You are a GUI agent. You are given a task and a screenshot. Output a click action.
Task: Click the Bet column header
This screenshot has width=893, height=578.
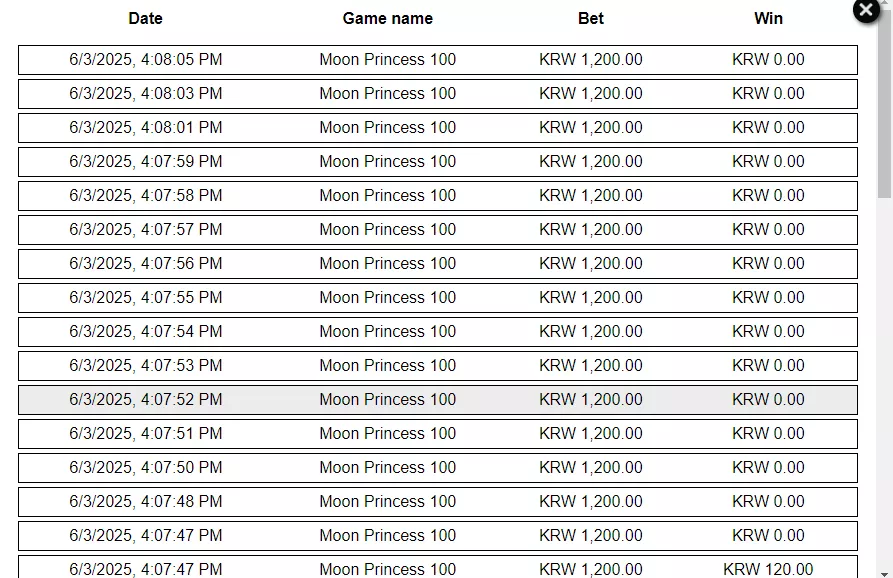pos(591,18)
